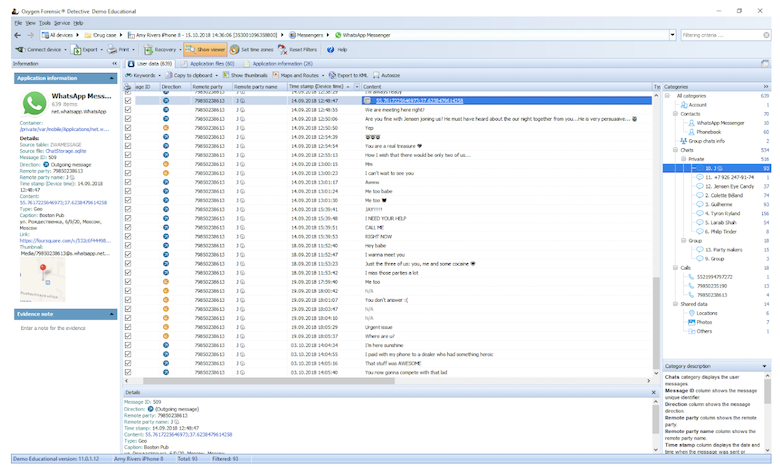Viewport: 780px width, 472px height.
Task: Collapse the Application information panel
Action: [111, 79]
